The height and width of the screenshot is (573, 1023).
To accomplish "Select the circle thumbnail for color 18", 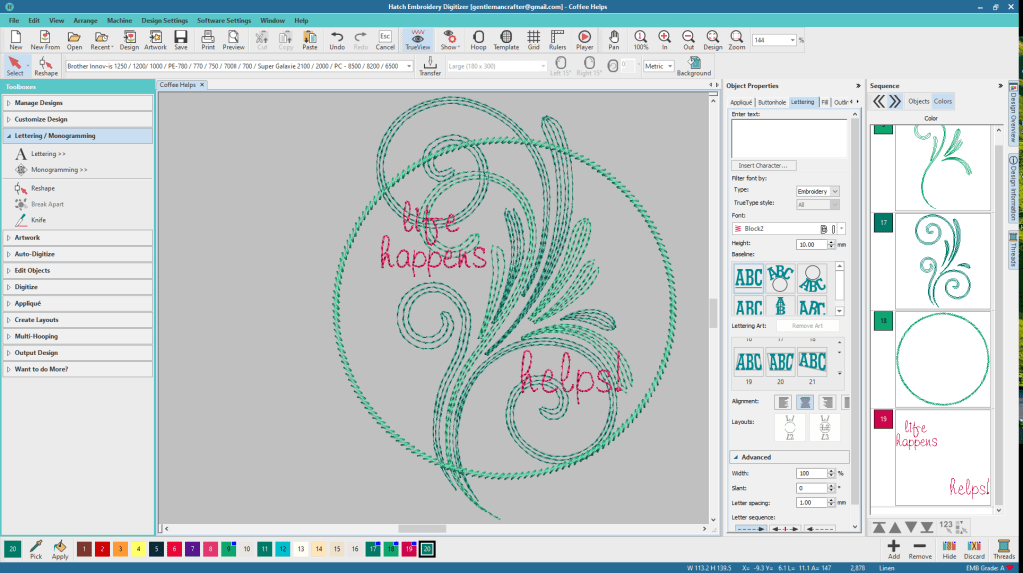I will 942,359.
